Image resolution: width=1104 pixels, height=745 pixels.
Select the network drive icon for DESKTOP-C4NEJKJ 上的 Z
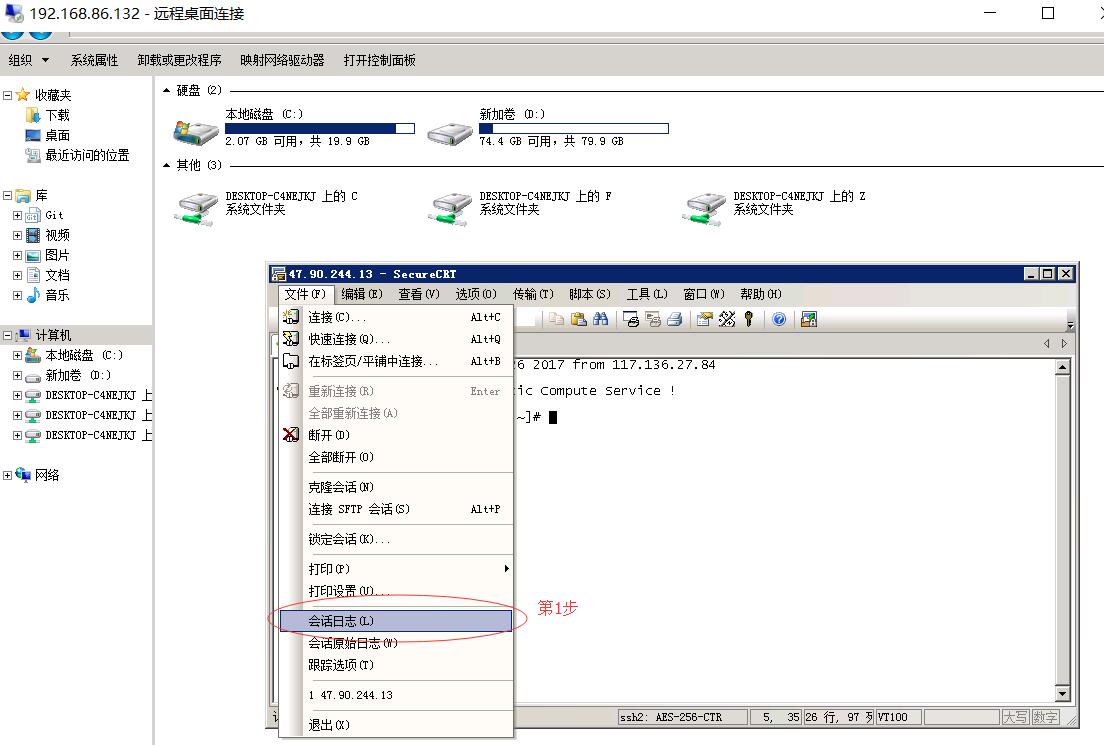pos(704,209)
